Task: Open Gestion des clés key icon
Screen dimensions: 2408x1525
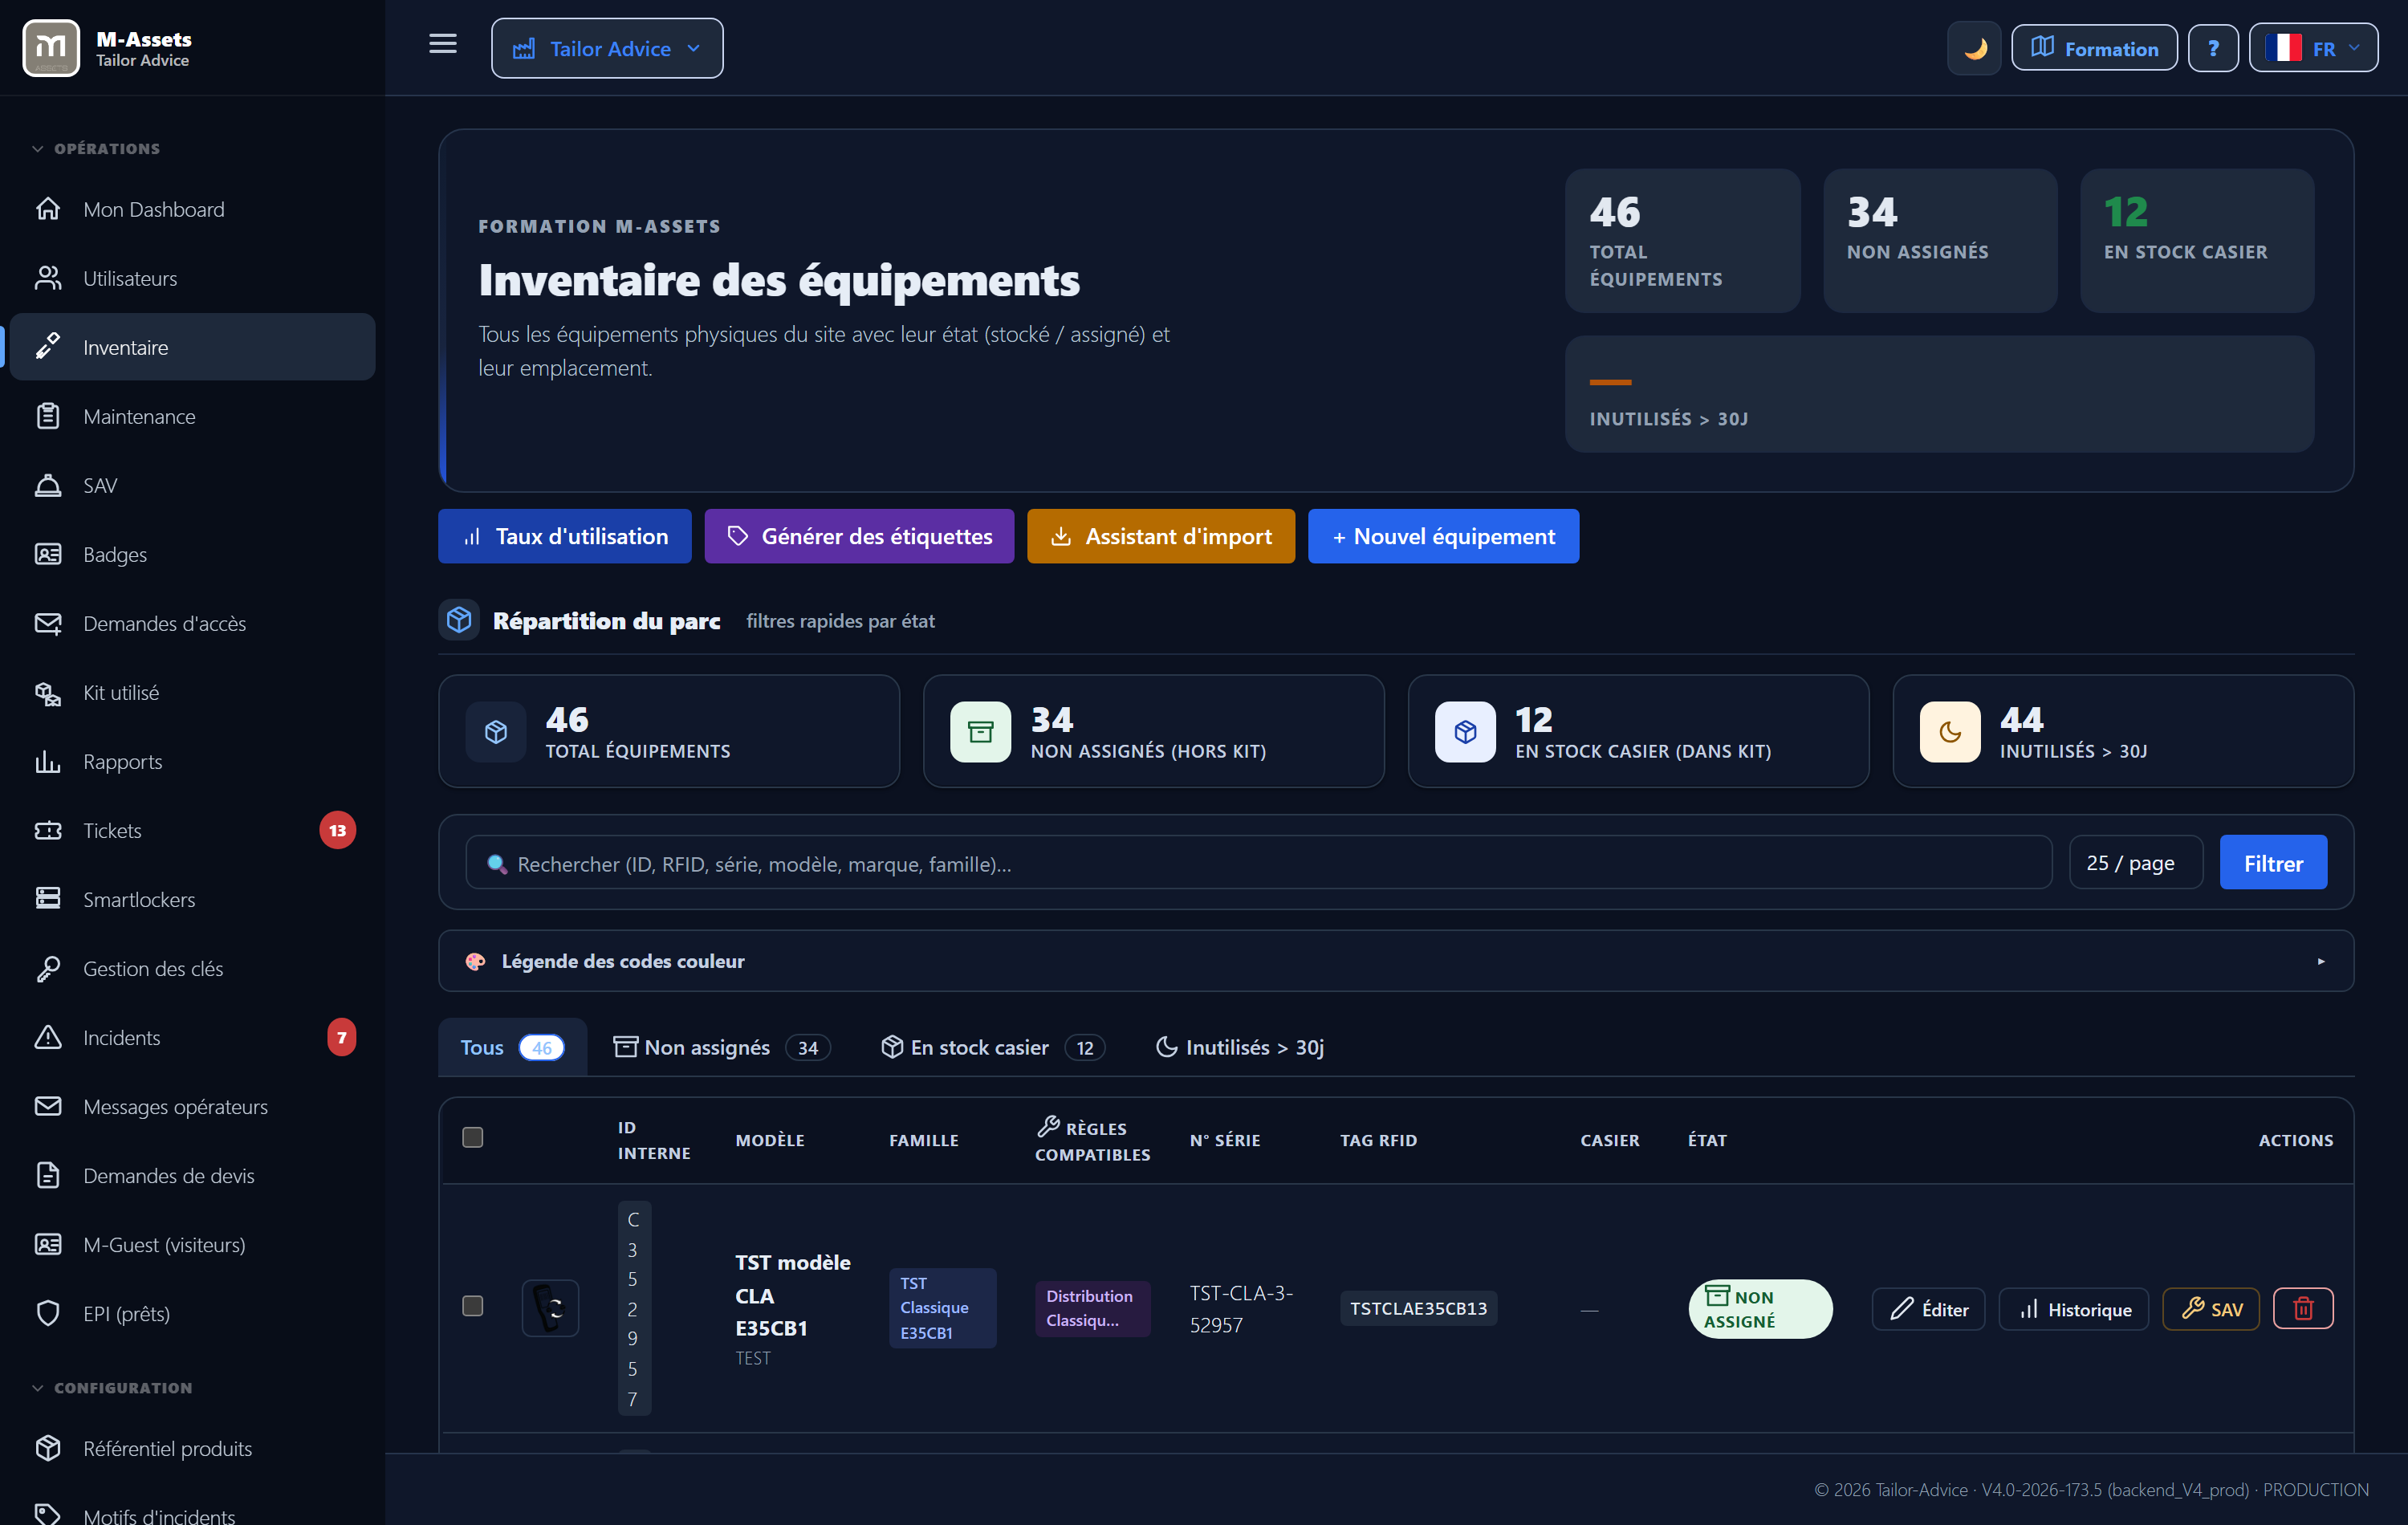Action: point(48,968)
